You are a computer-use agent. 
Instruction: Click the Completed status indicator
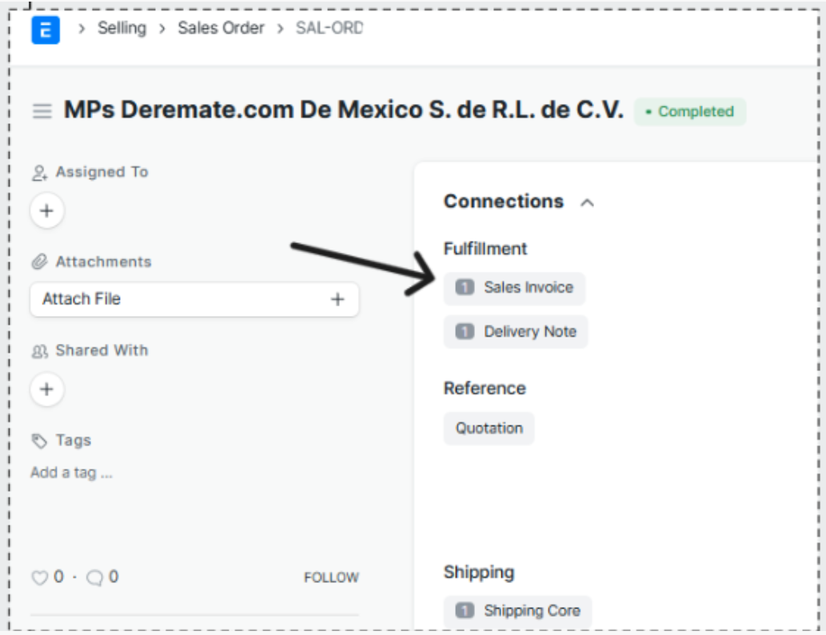click(689, 112)
